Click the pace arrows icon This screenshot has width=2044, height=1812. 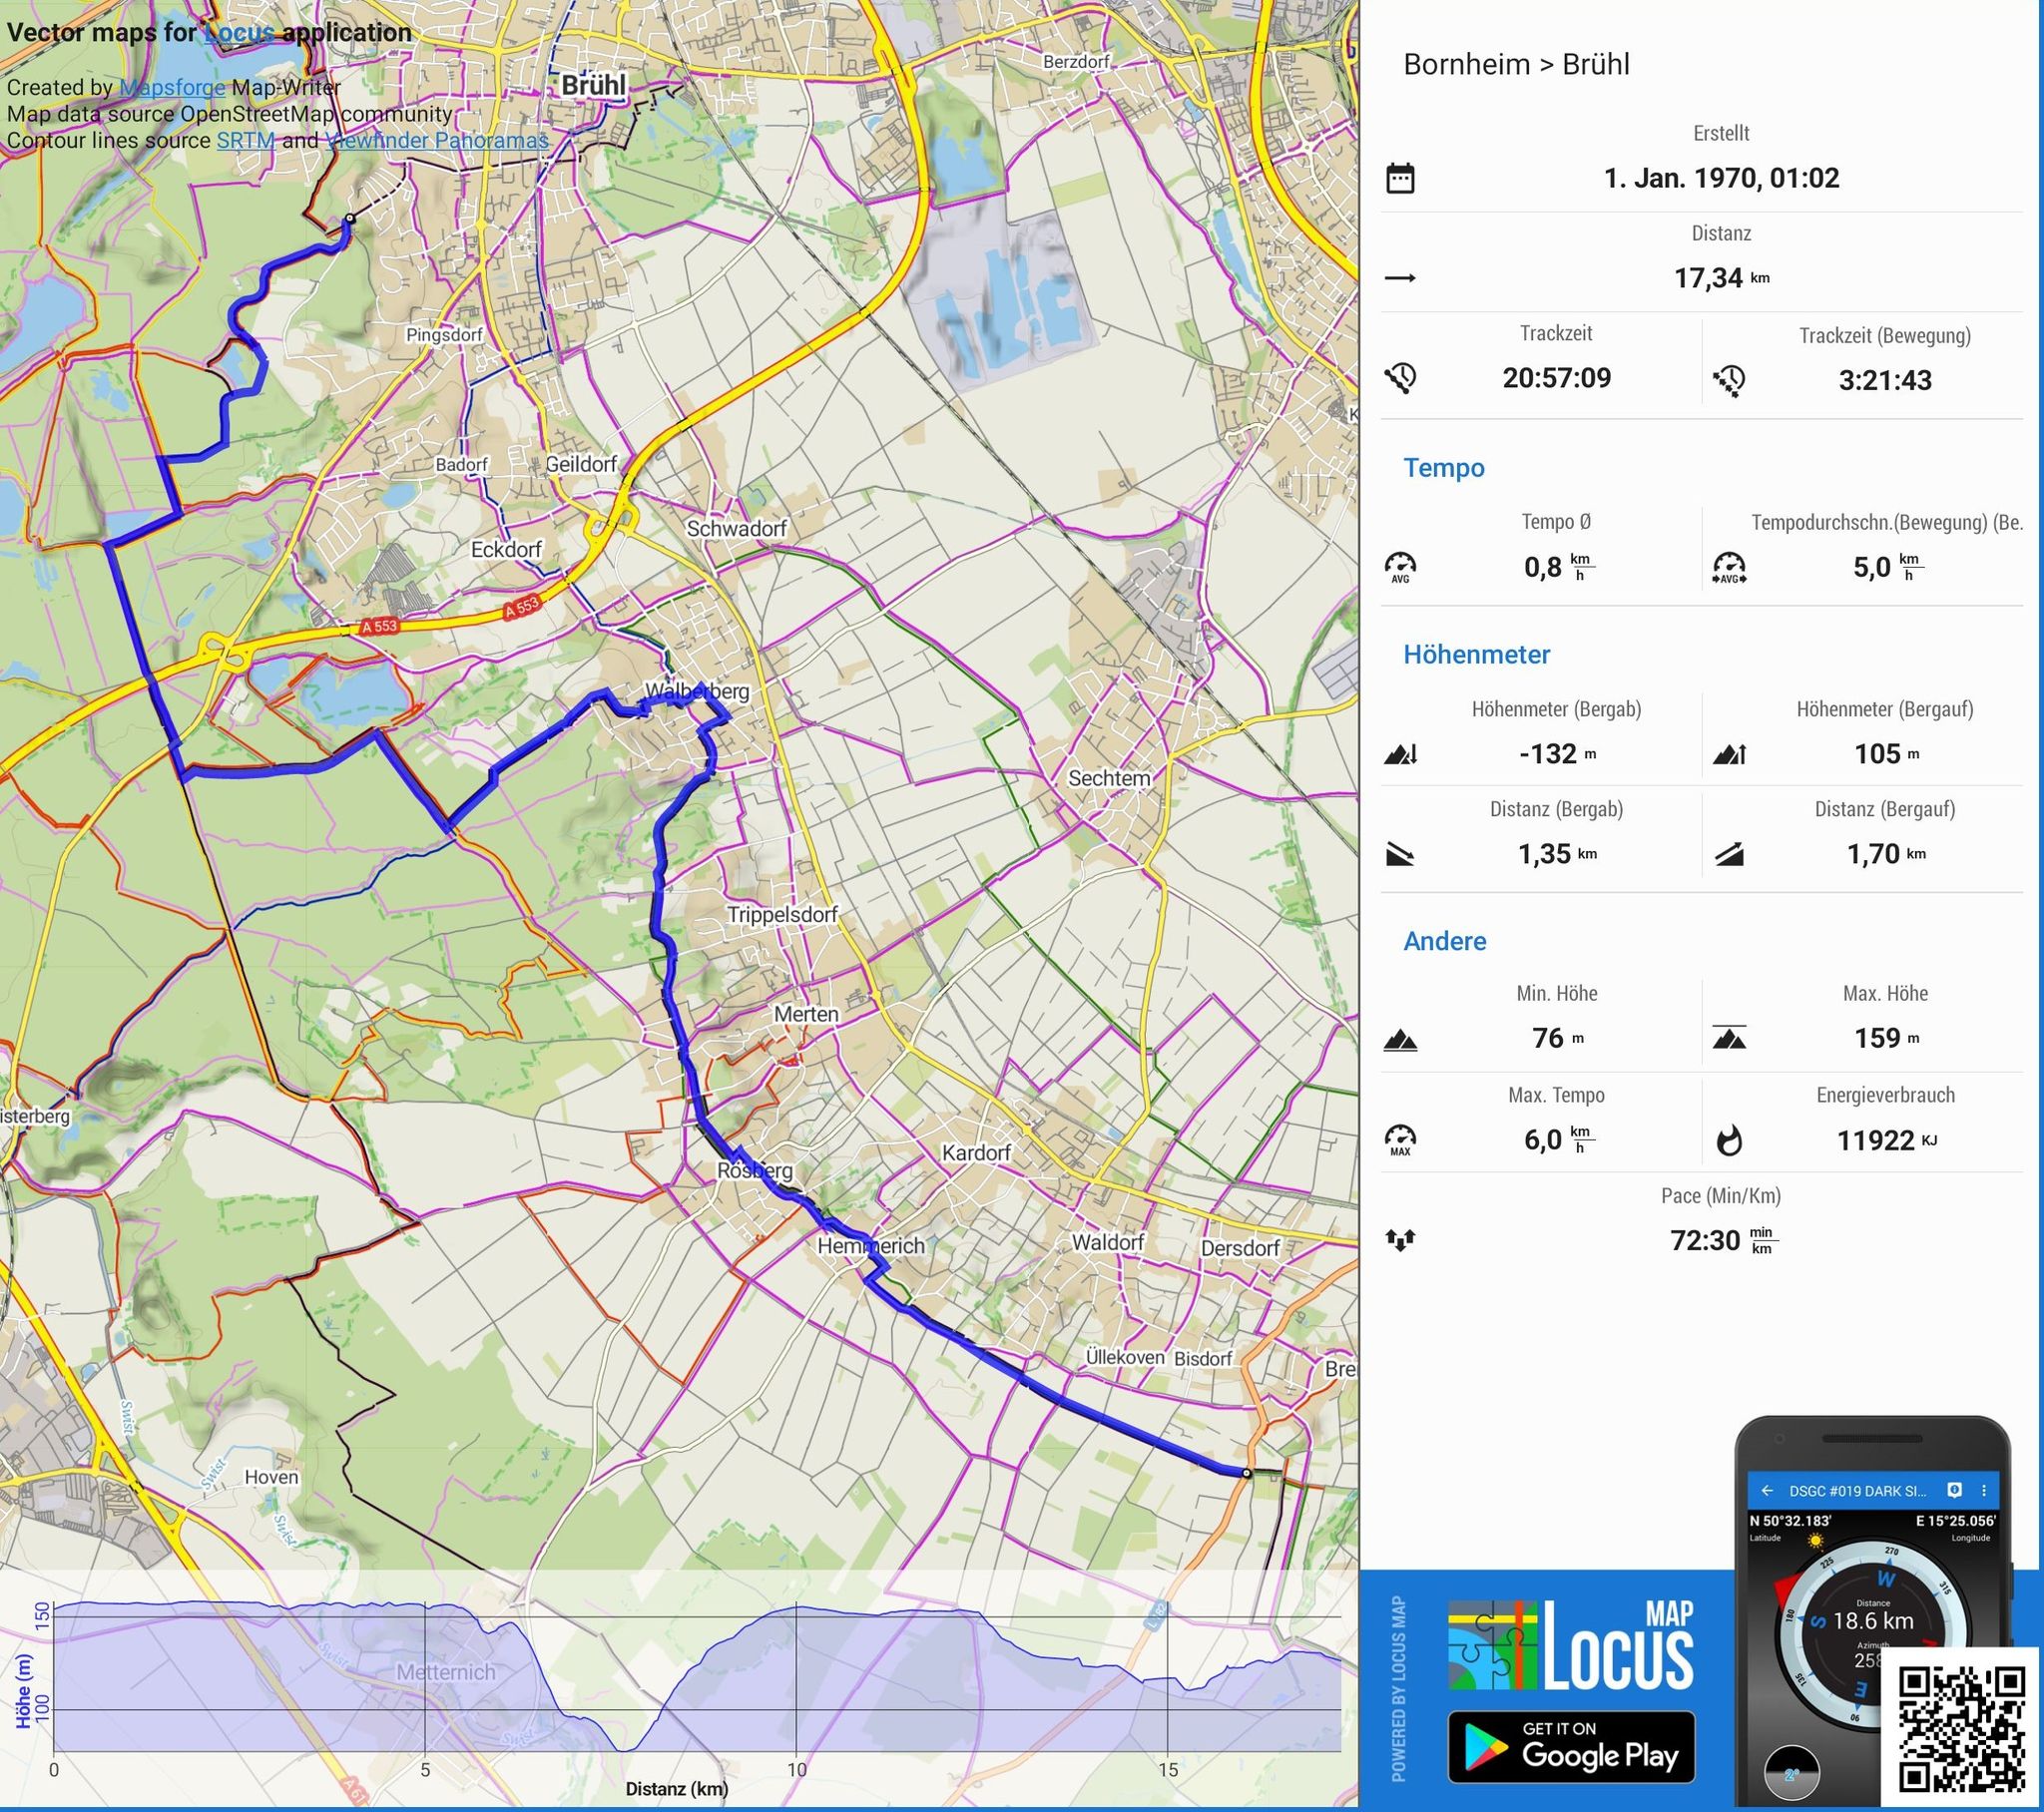(1400, 1241)
